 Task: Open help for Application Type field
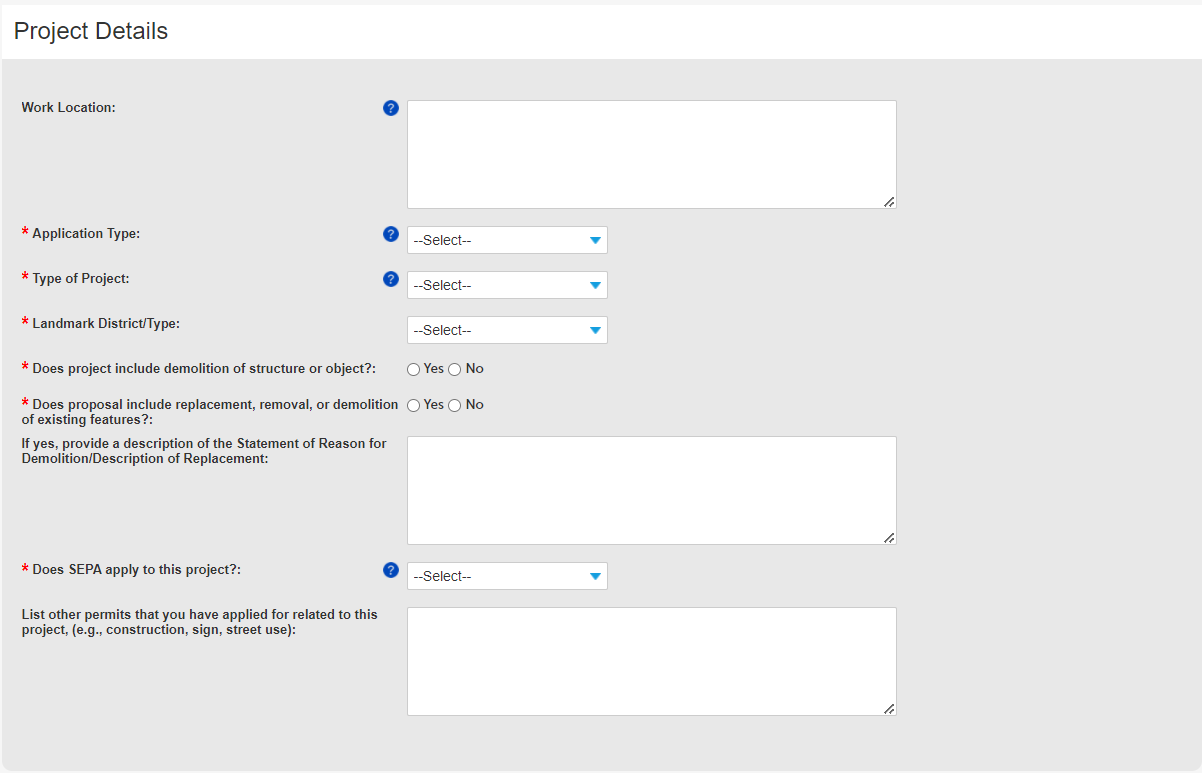391,234
